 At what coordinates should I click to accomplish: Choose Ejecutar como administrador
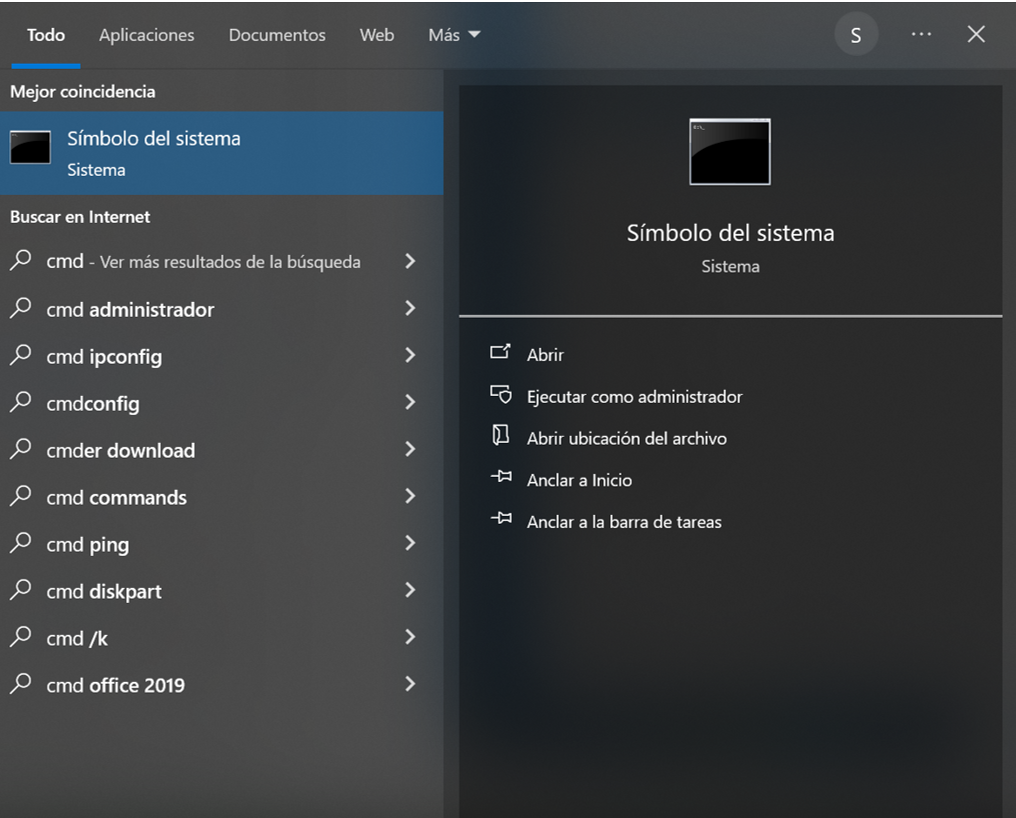tap(634, 397)
